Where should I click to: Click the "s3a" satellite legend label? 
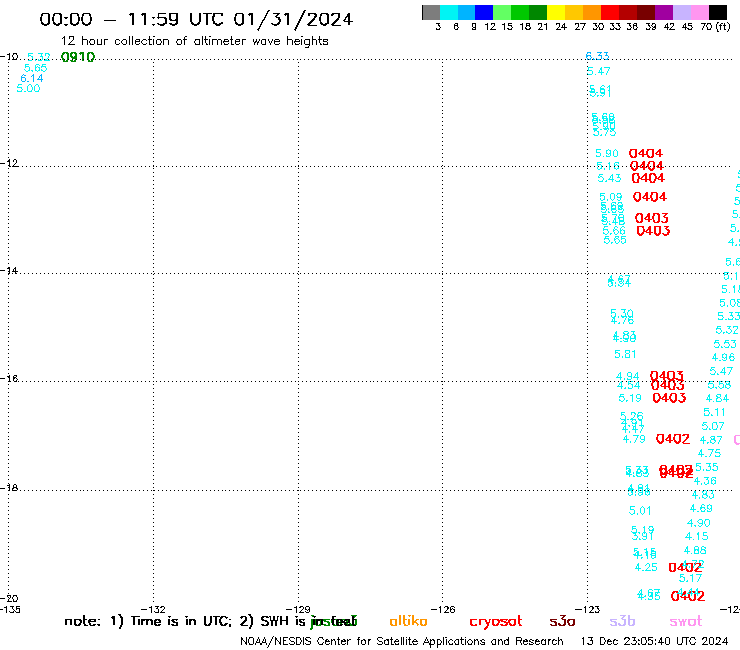tap(562, 622)
